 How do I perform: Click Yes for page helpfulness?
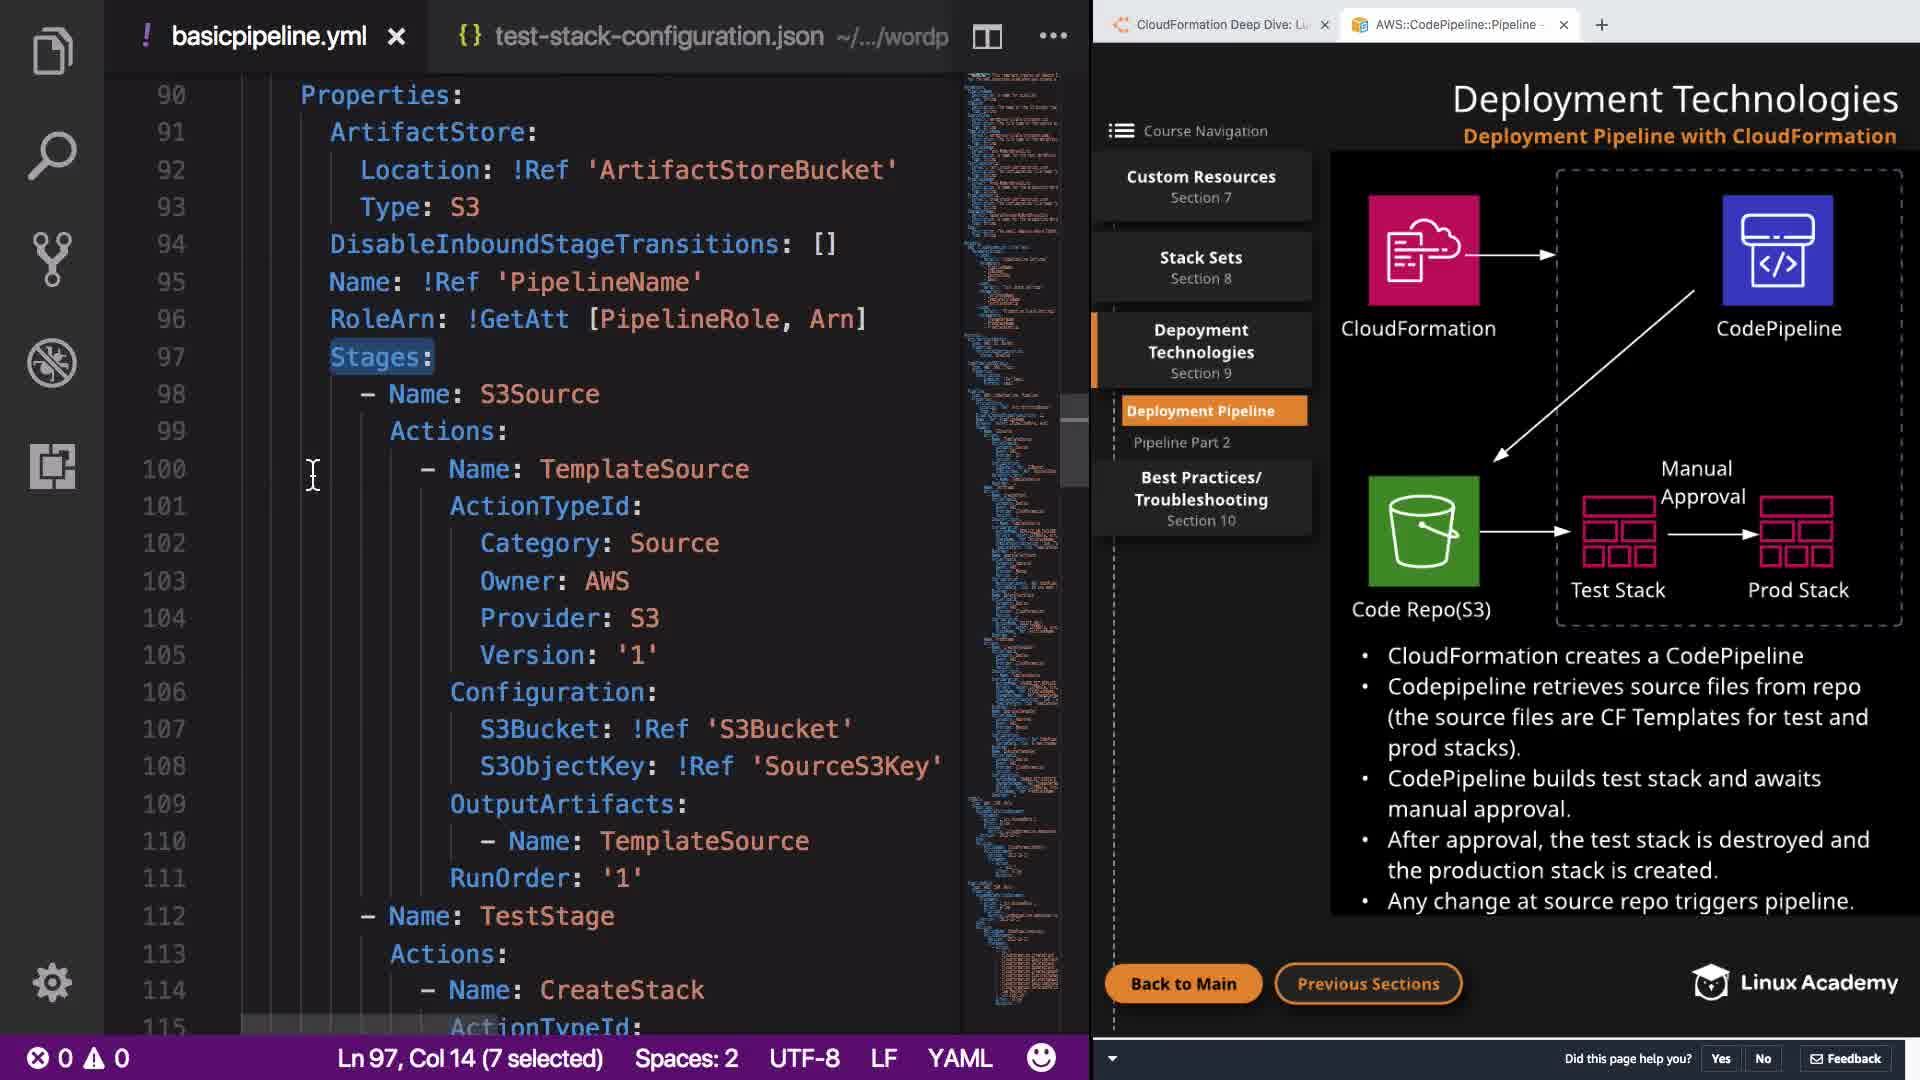click(x=1720, y=1059)
